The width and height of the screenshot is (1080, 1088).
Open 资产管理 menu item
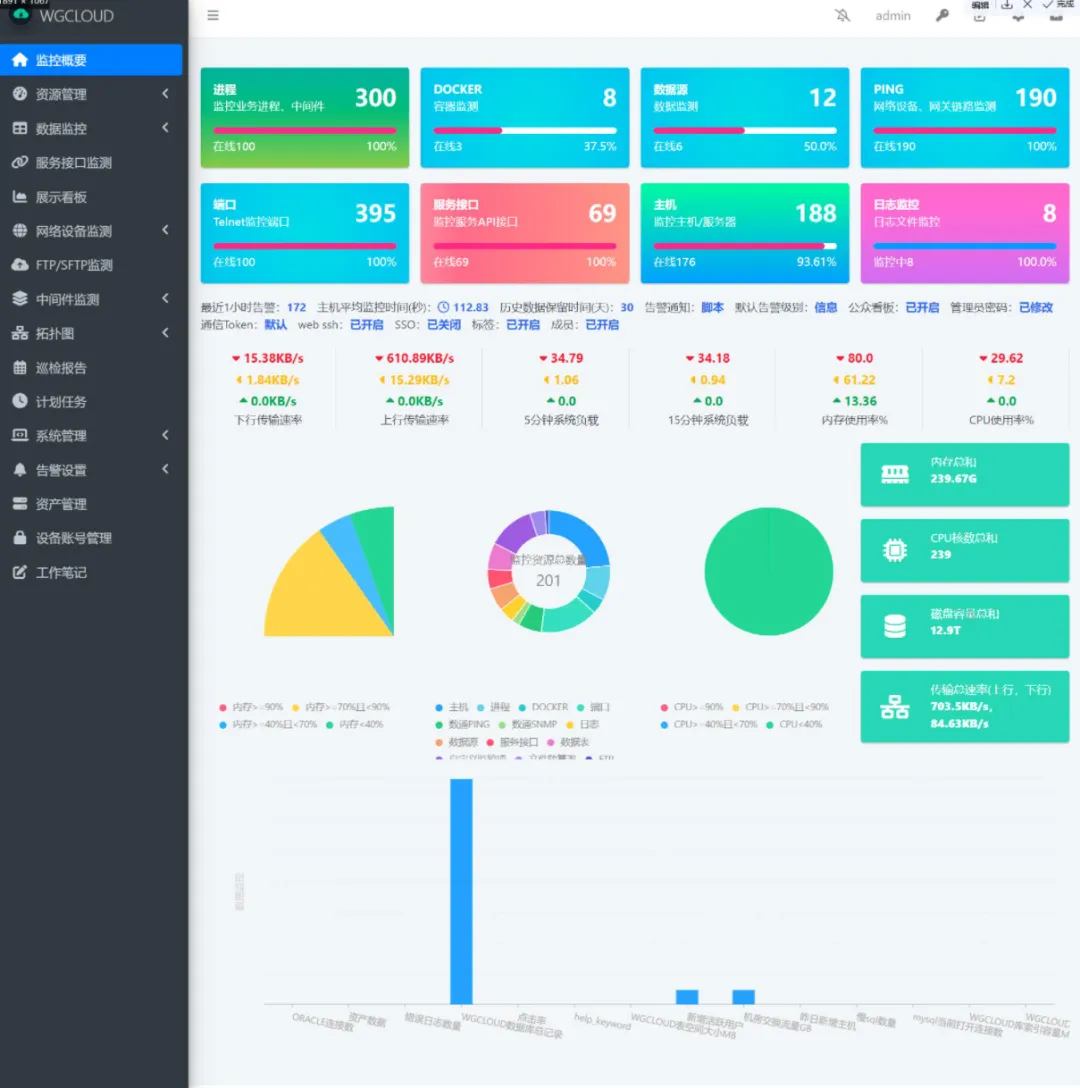pos(91,504)
